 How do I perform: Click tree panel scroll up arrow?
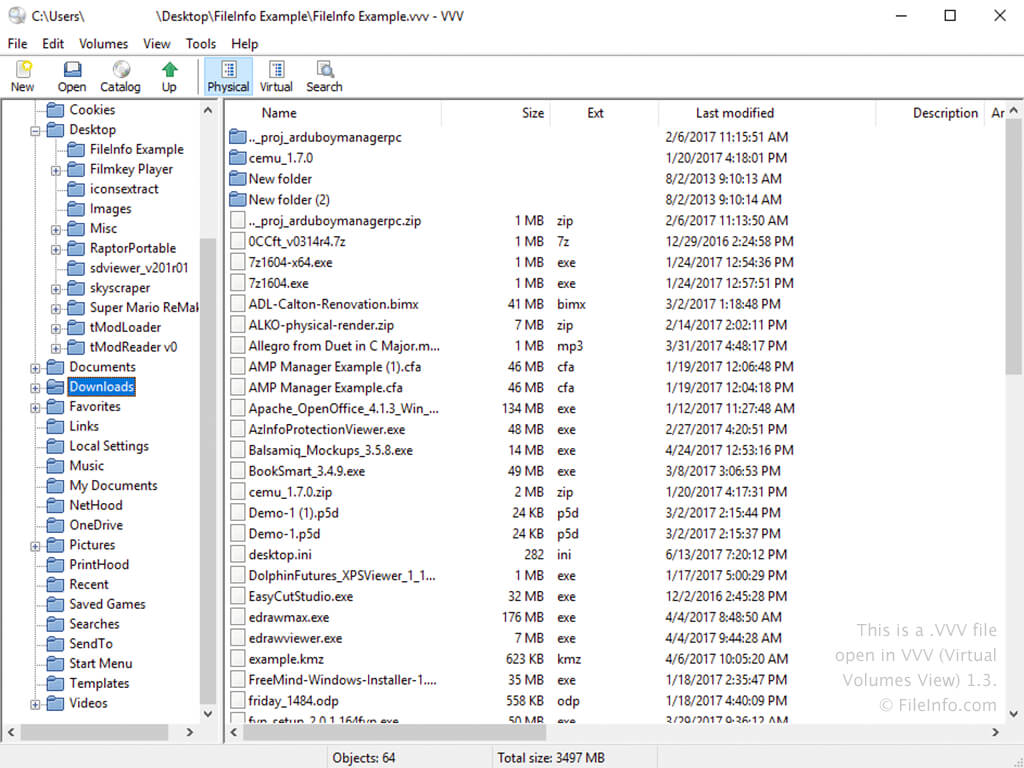coord(208,110)
